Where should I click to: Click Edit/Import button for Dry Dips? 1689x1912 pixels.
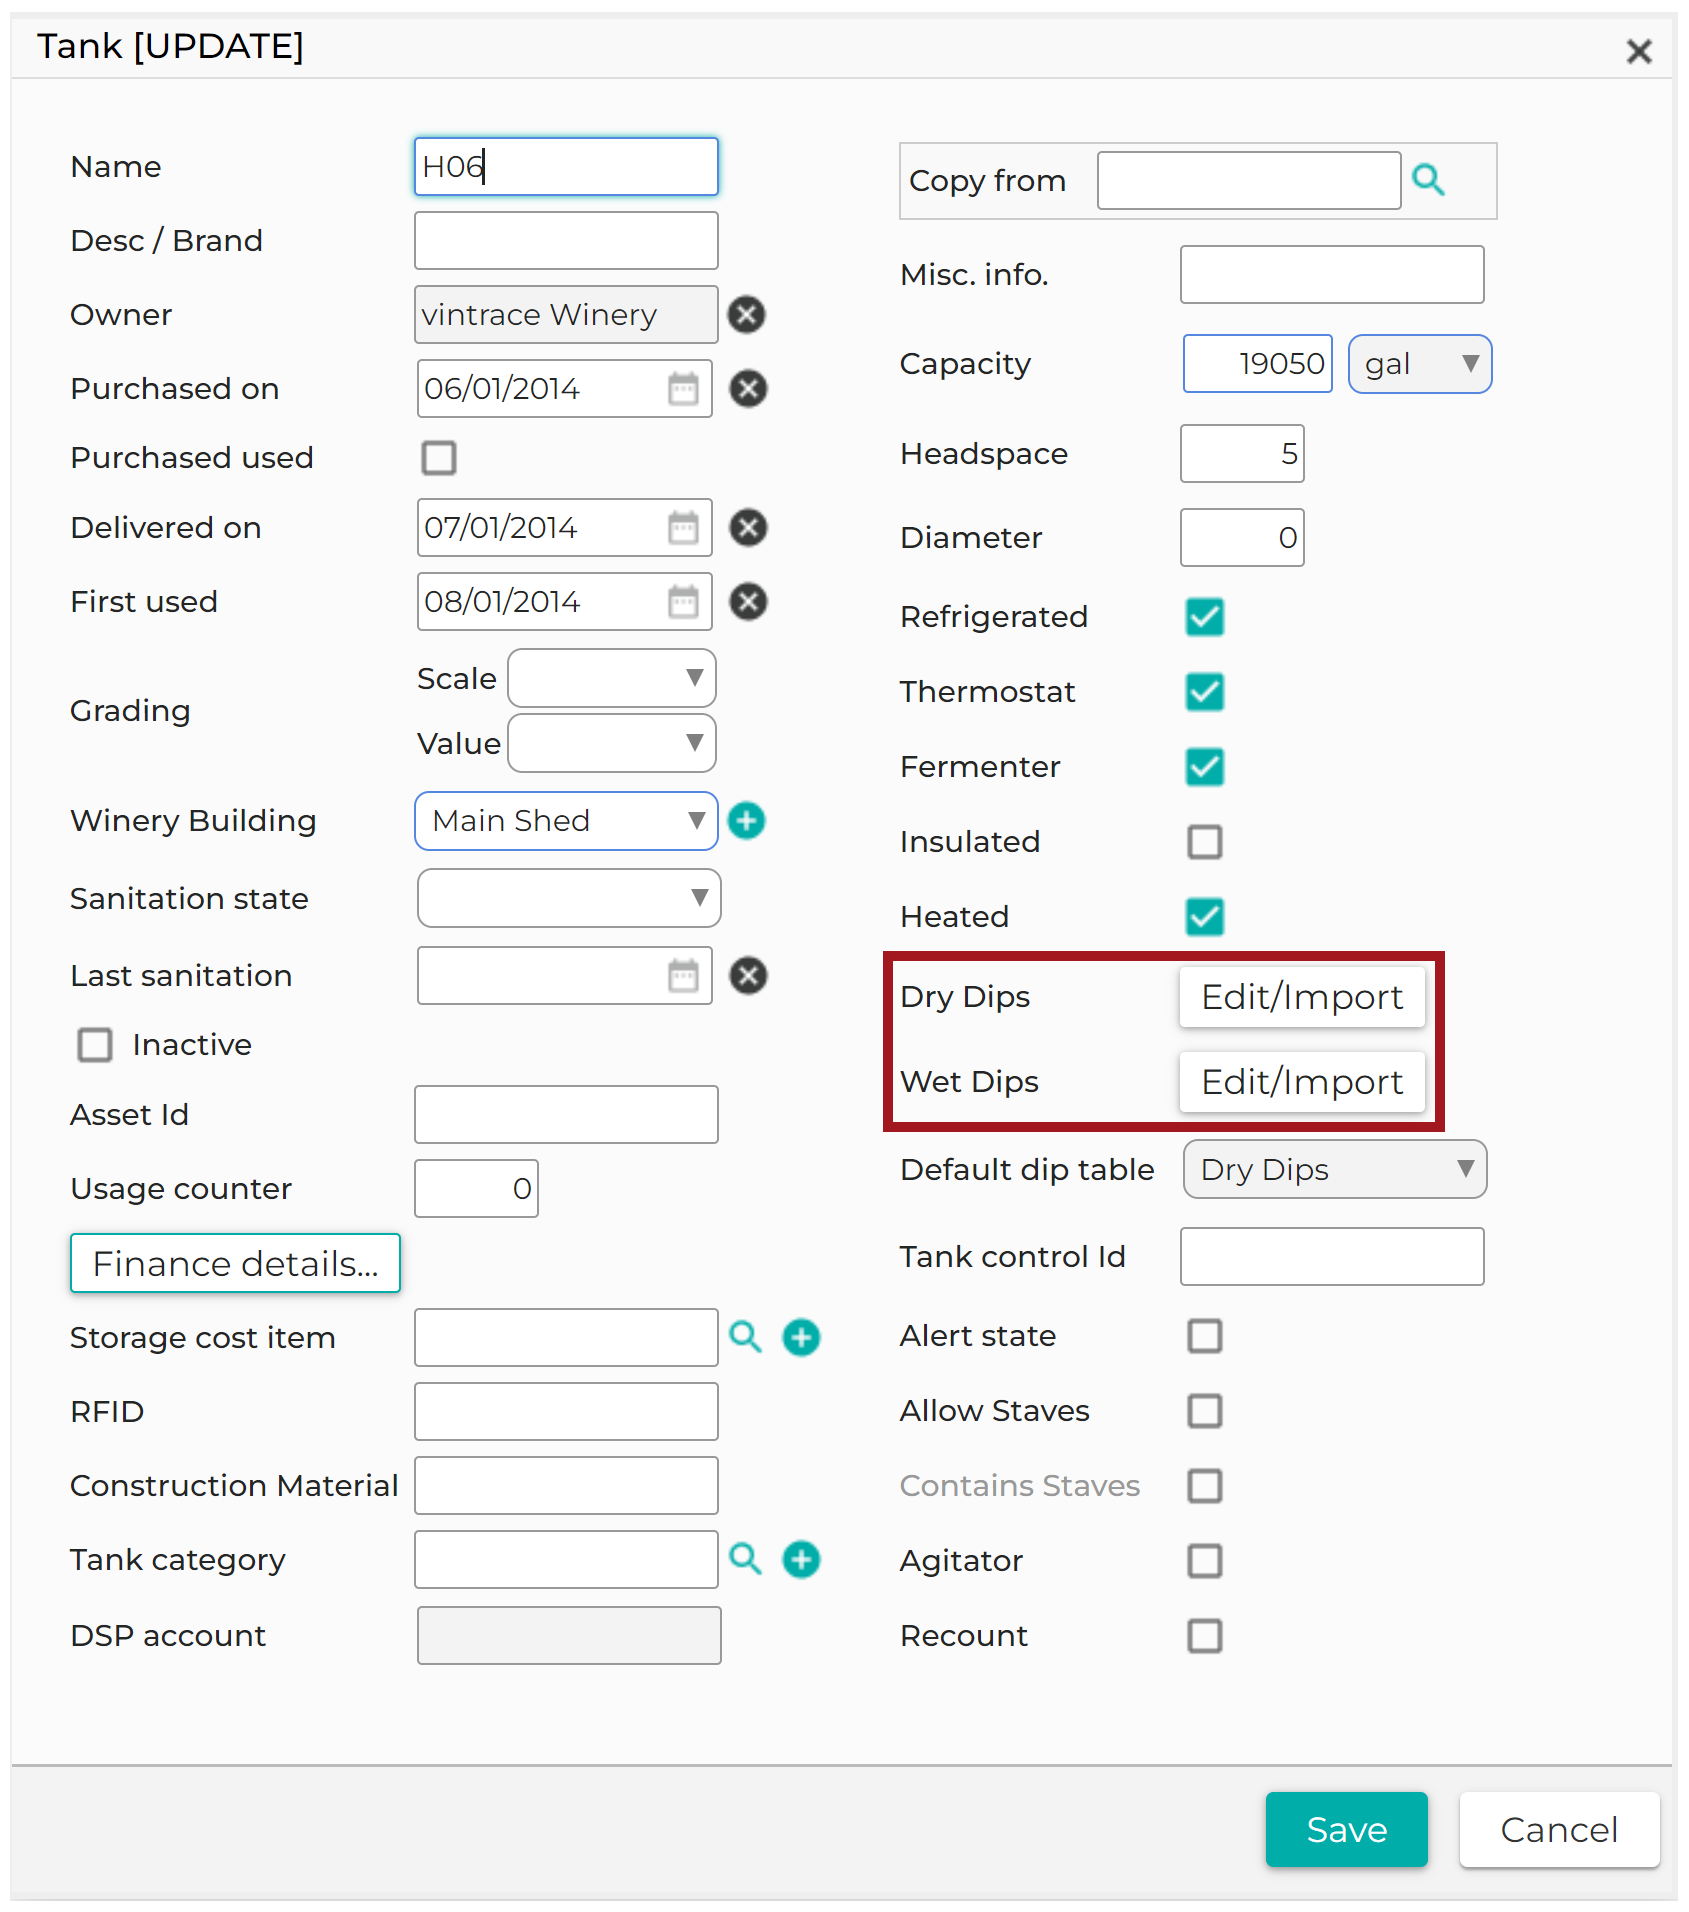(1301, 997)
